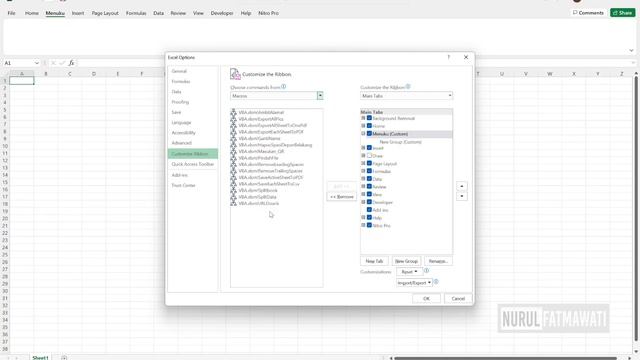Open the Name Box dropdown arrow

(x=37, y=63)
